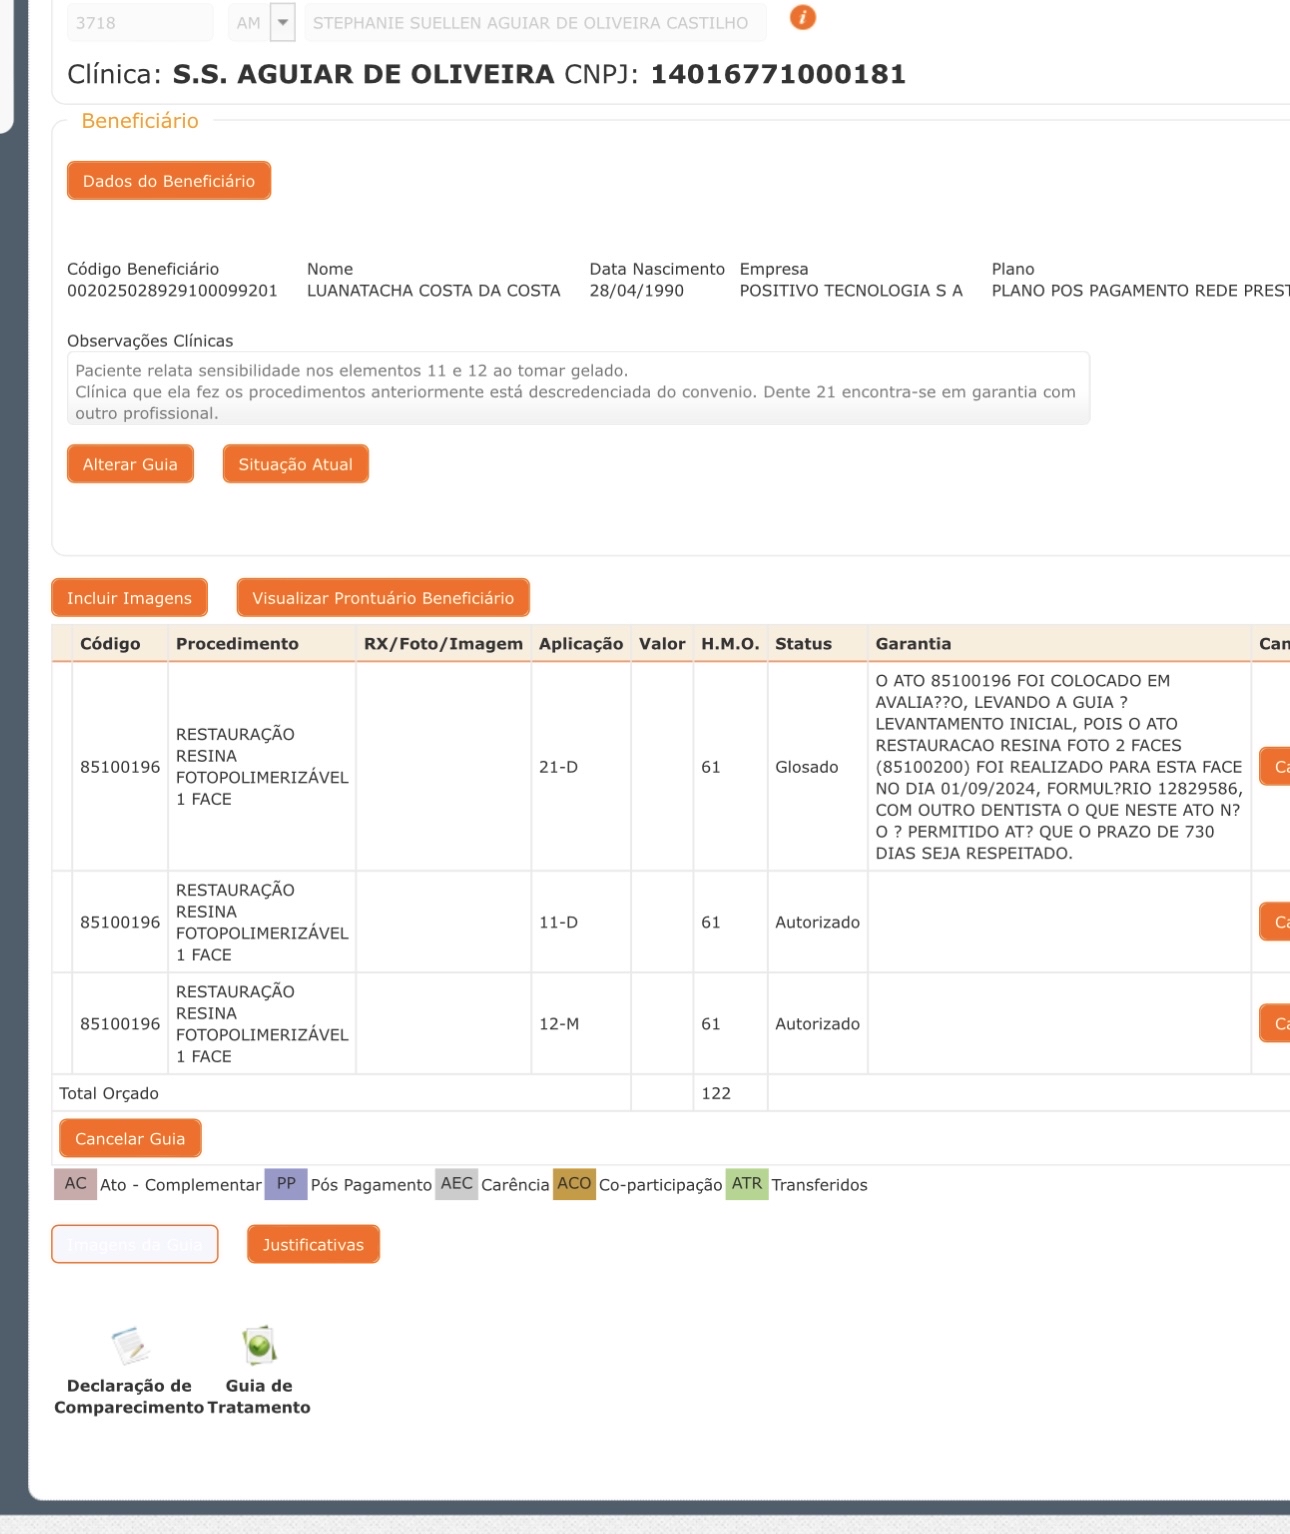The height and width of the screenshot is (1534, 1290).
Task: Click the Cancelar Guia button
Action: tap(130, 1138)
